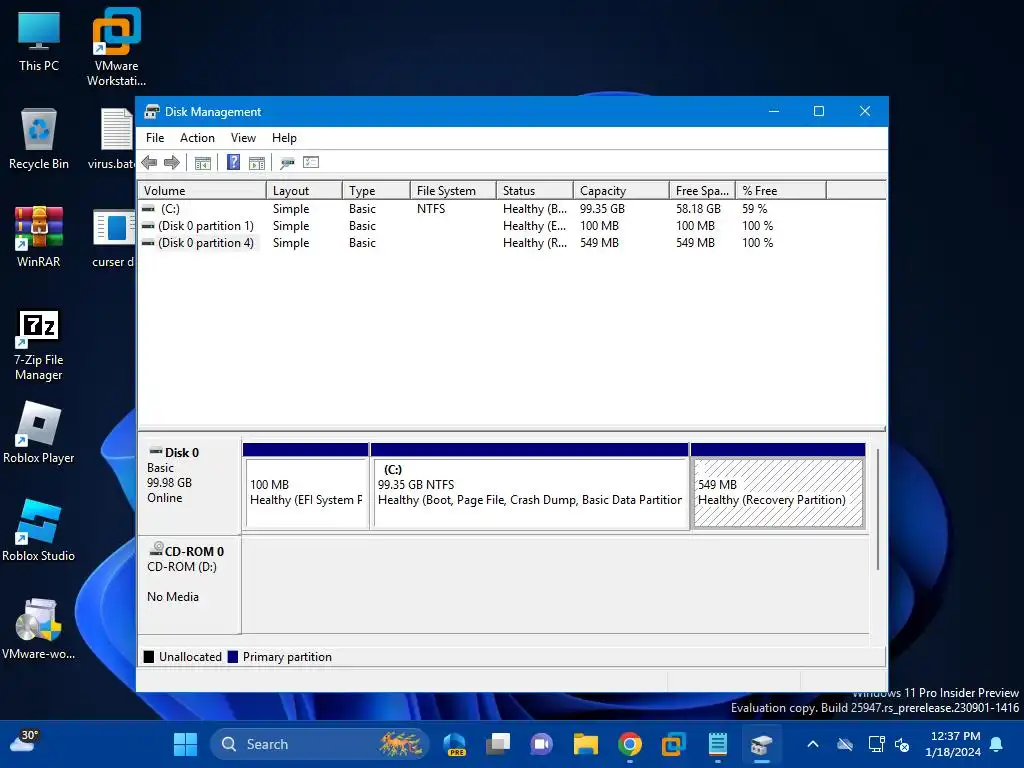Sort by the File System column header
This screenshot has width=1024, height=768.
(453, 191)
